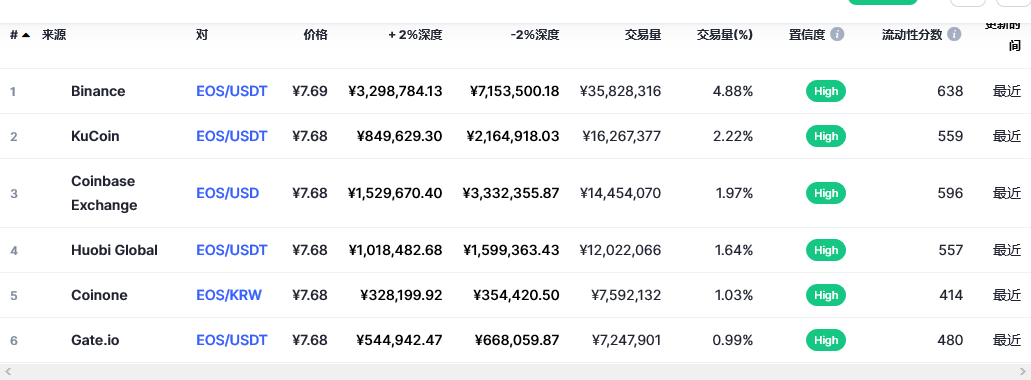Open Binance EOS/USDT pair link
This screenshot has width=1031, height=380.
(231, 91)
